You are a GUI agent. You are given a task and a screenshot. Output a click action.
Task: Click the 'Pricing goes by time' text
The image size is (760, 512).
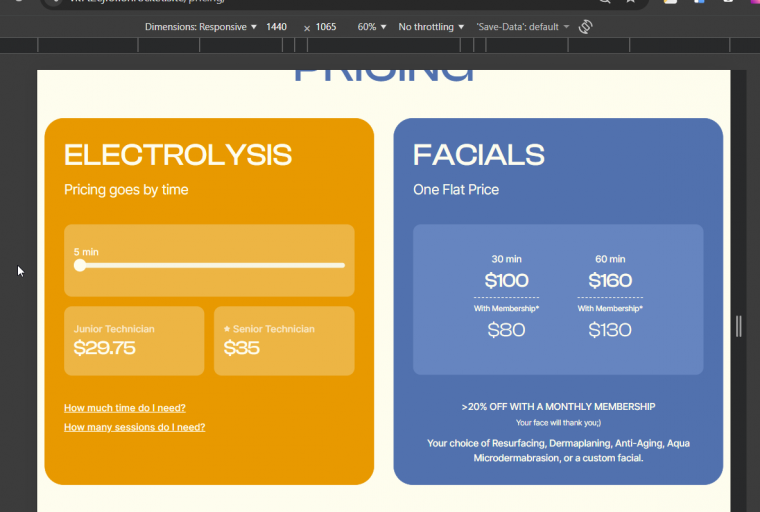tap(126, 190)
